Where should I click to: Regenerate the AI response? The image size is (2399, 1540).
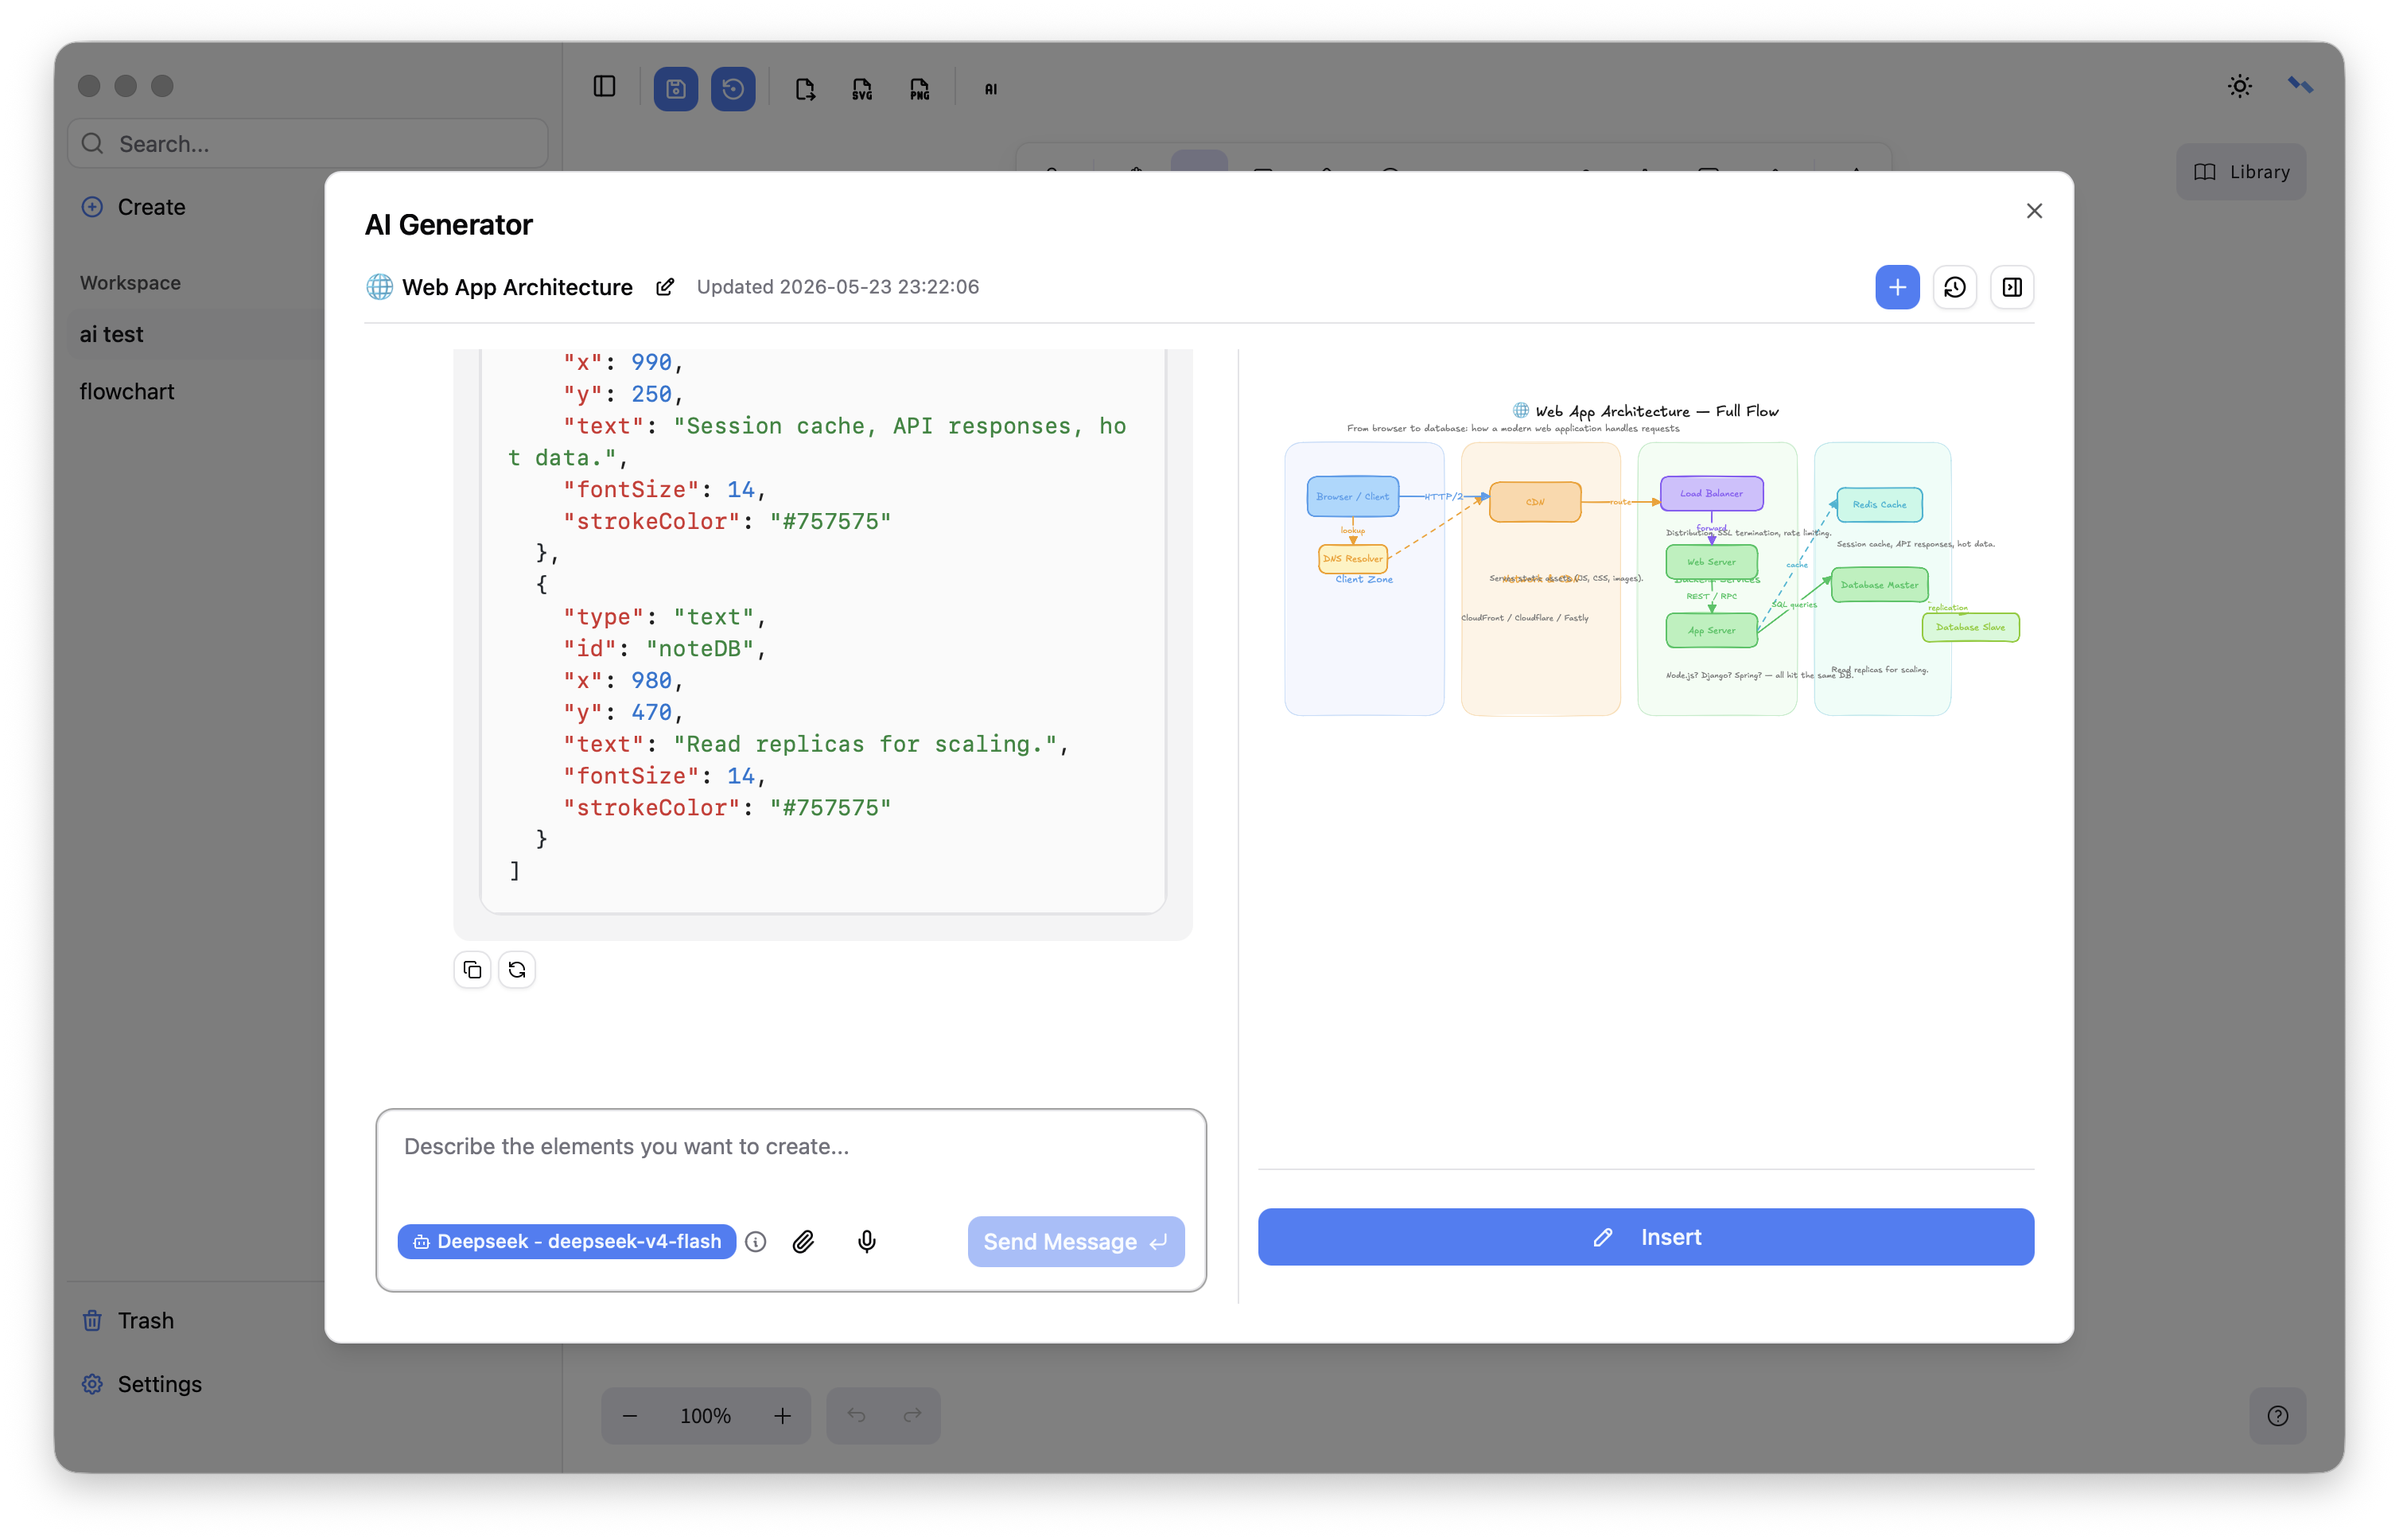[516, 969]
